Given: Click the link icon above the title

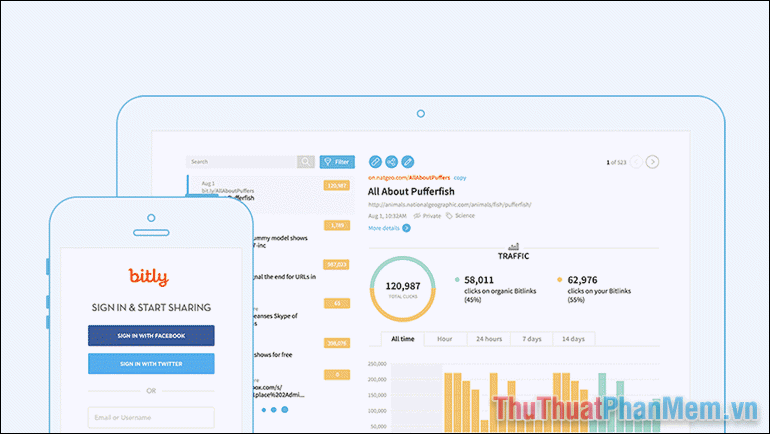Looking at the screenshot, I should 375,161.
